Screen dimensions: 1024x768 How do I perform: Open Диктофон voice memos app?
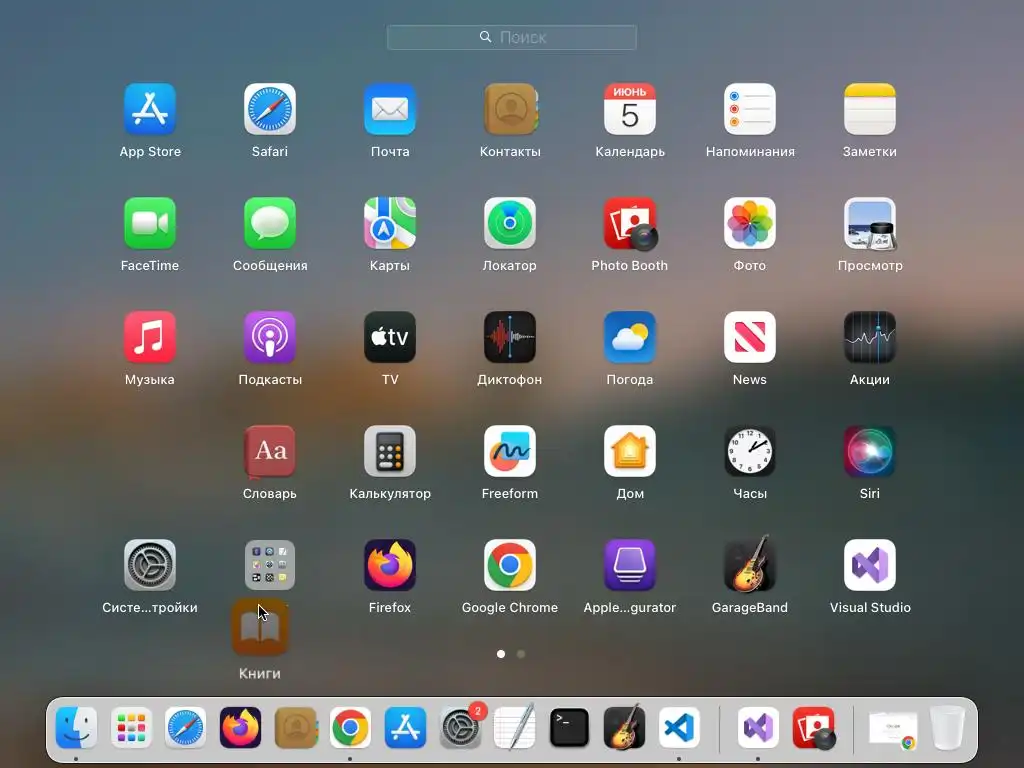tap(510, 337)
